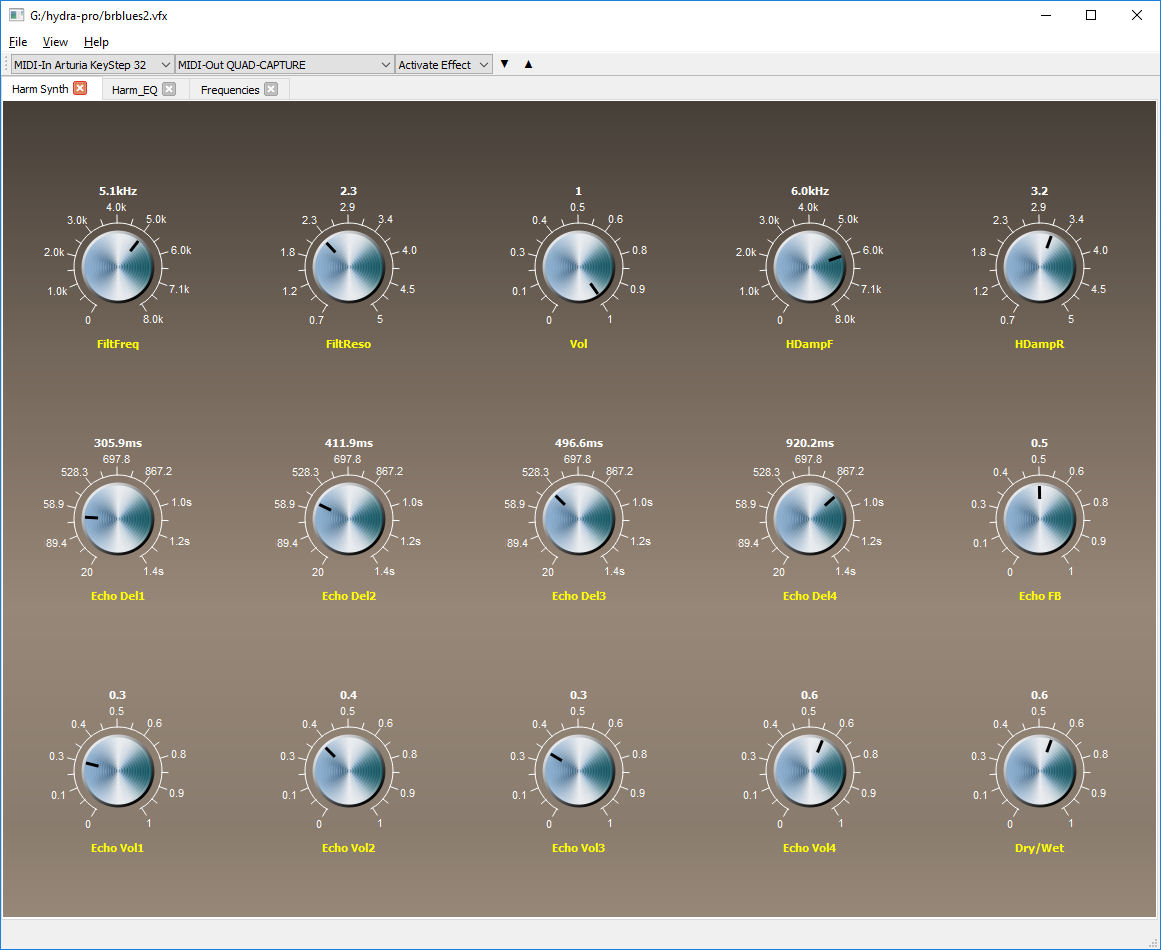The image size is (1161, 950).
Task: Click the down triangle arrow in toolbar
Action: [x=504, y=64]
